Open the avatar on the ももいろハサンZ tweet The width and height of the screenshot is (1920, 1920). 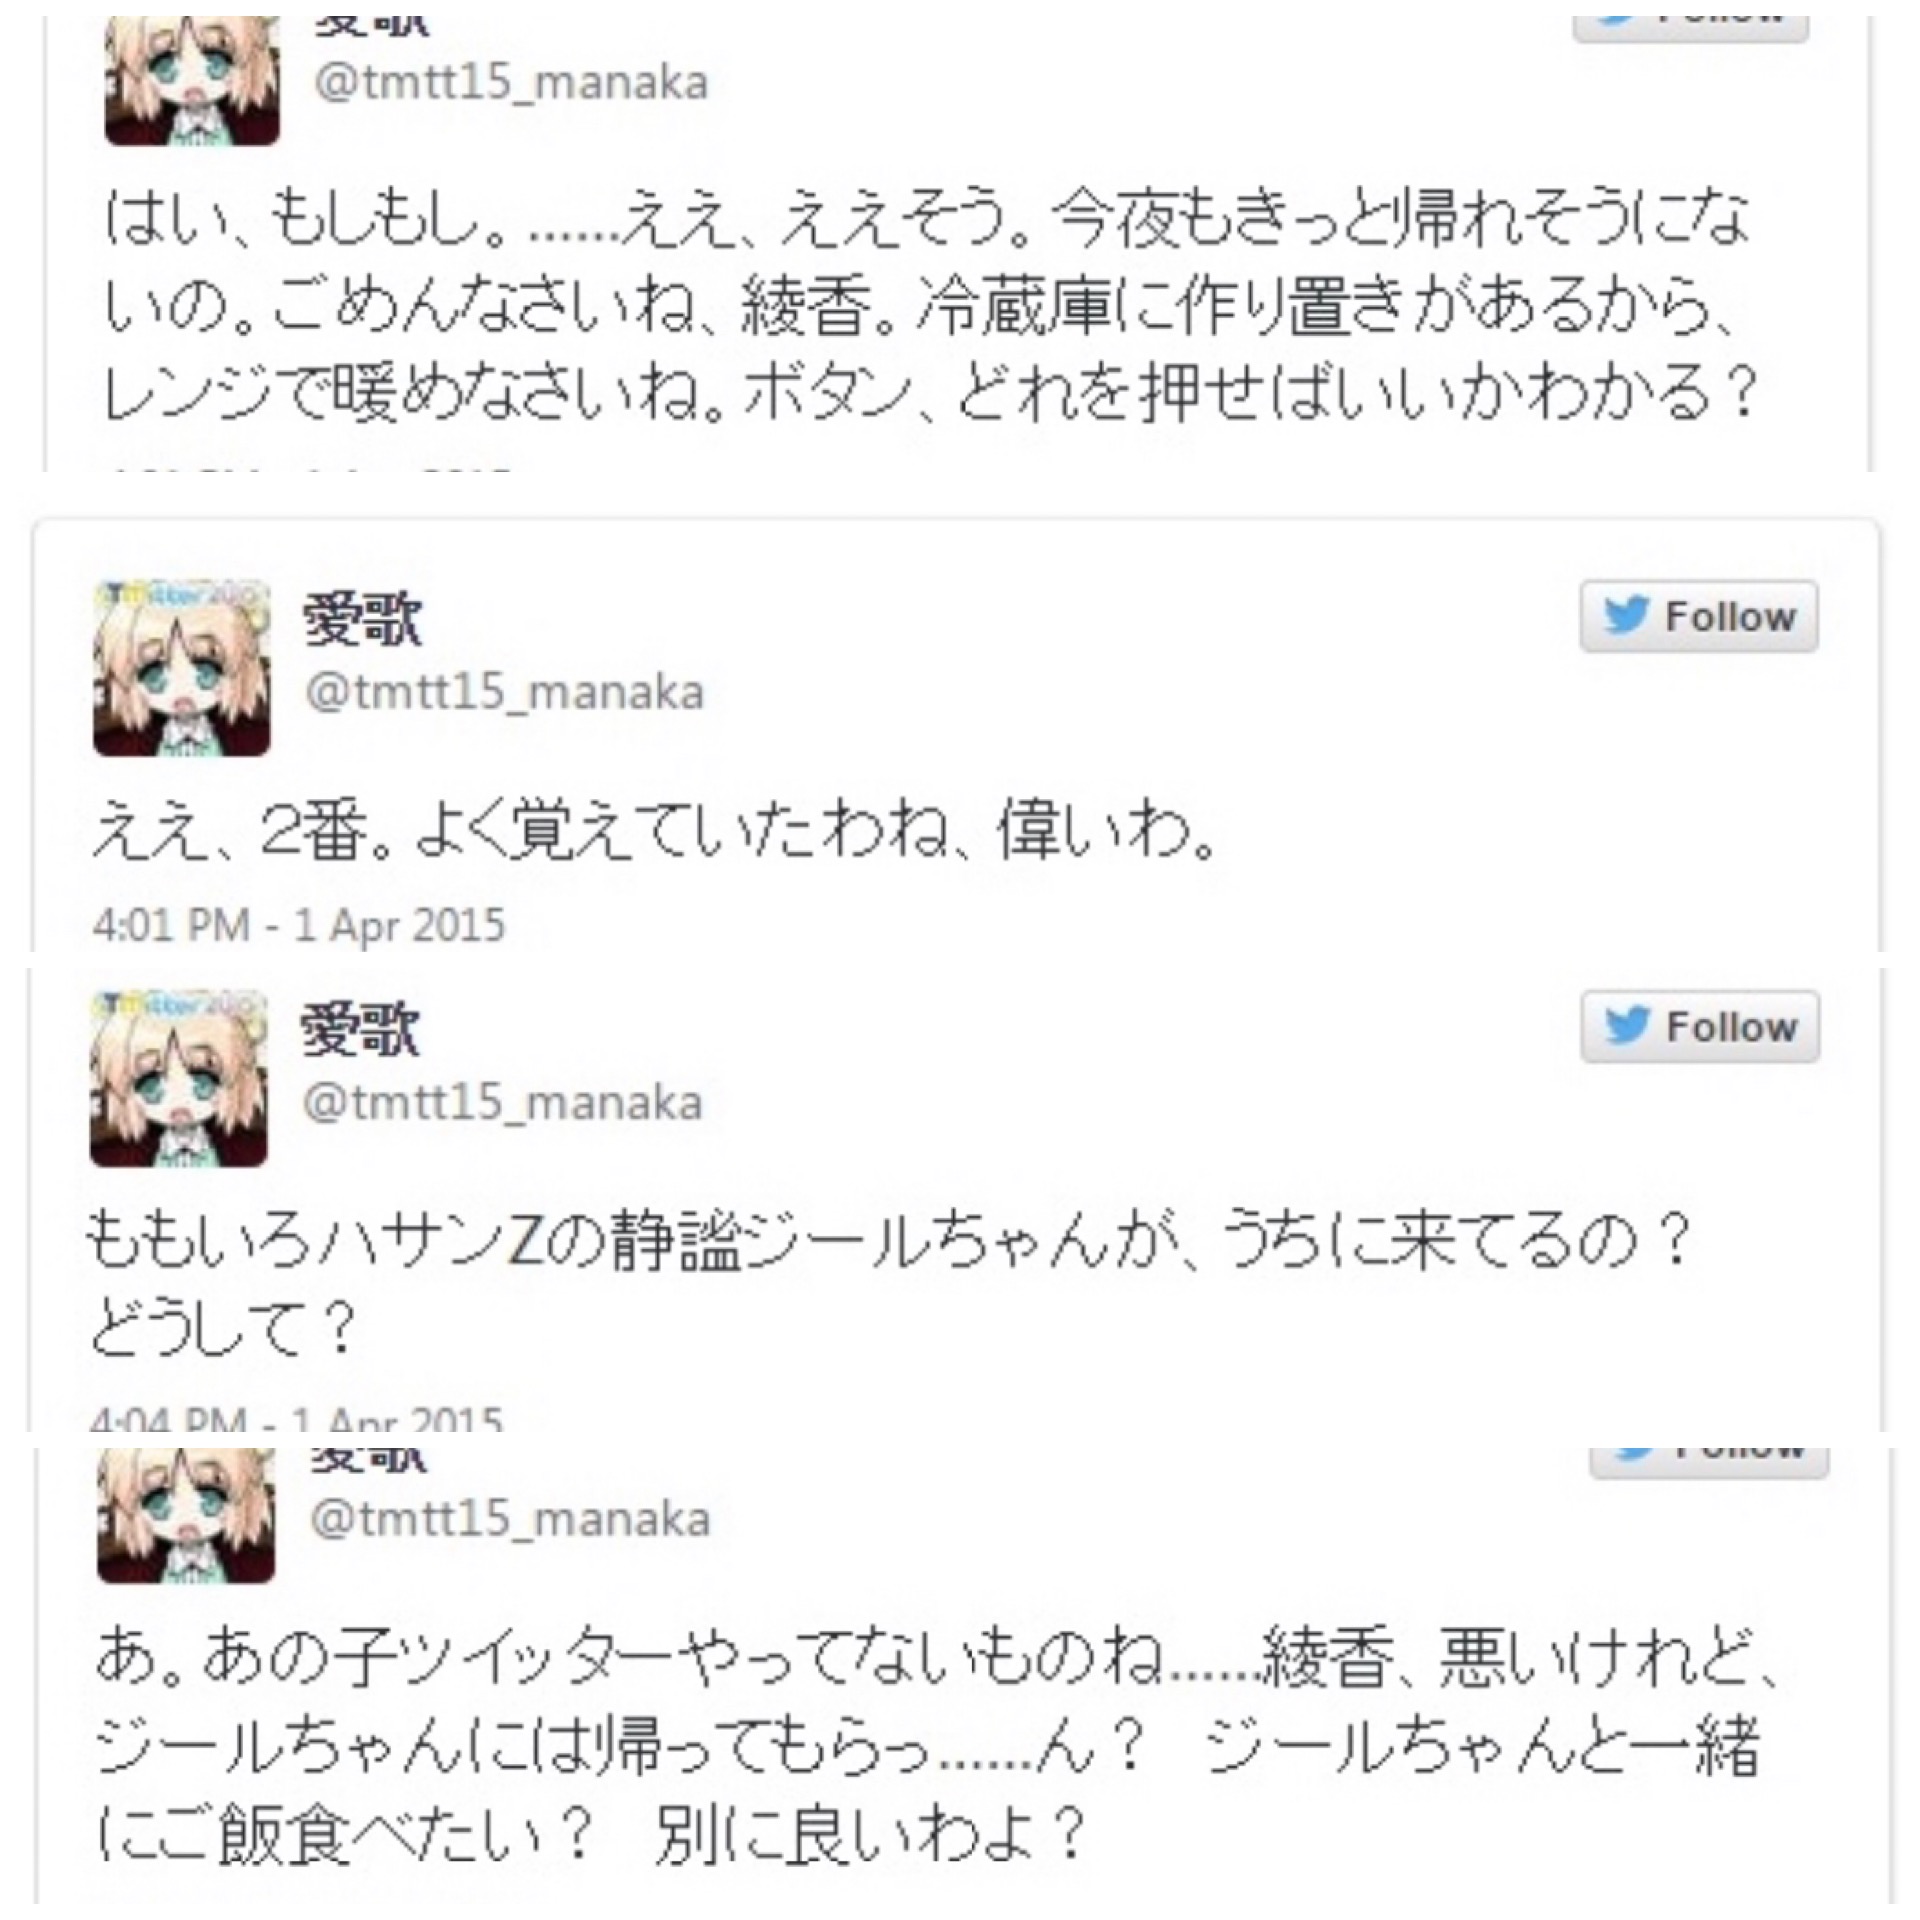(180, 1079)
